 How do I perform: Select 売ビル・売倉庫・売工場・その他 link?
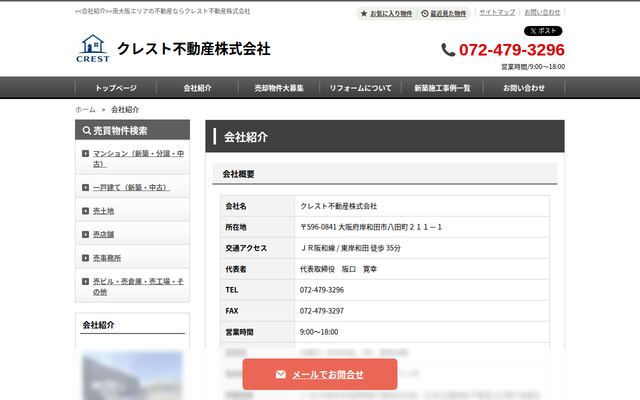click(x=138, y=287)
